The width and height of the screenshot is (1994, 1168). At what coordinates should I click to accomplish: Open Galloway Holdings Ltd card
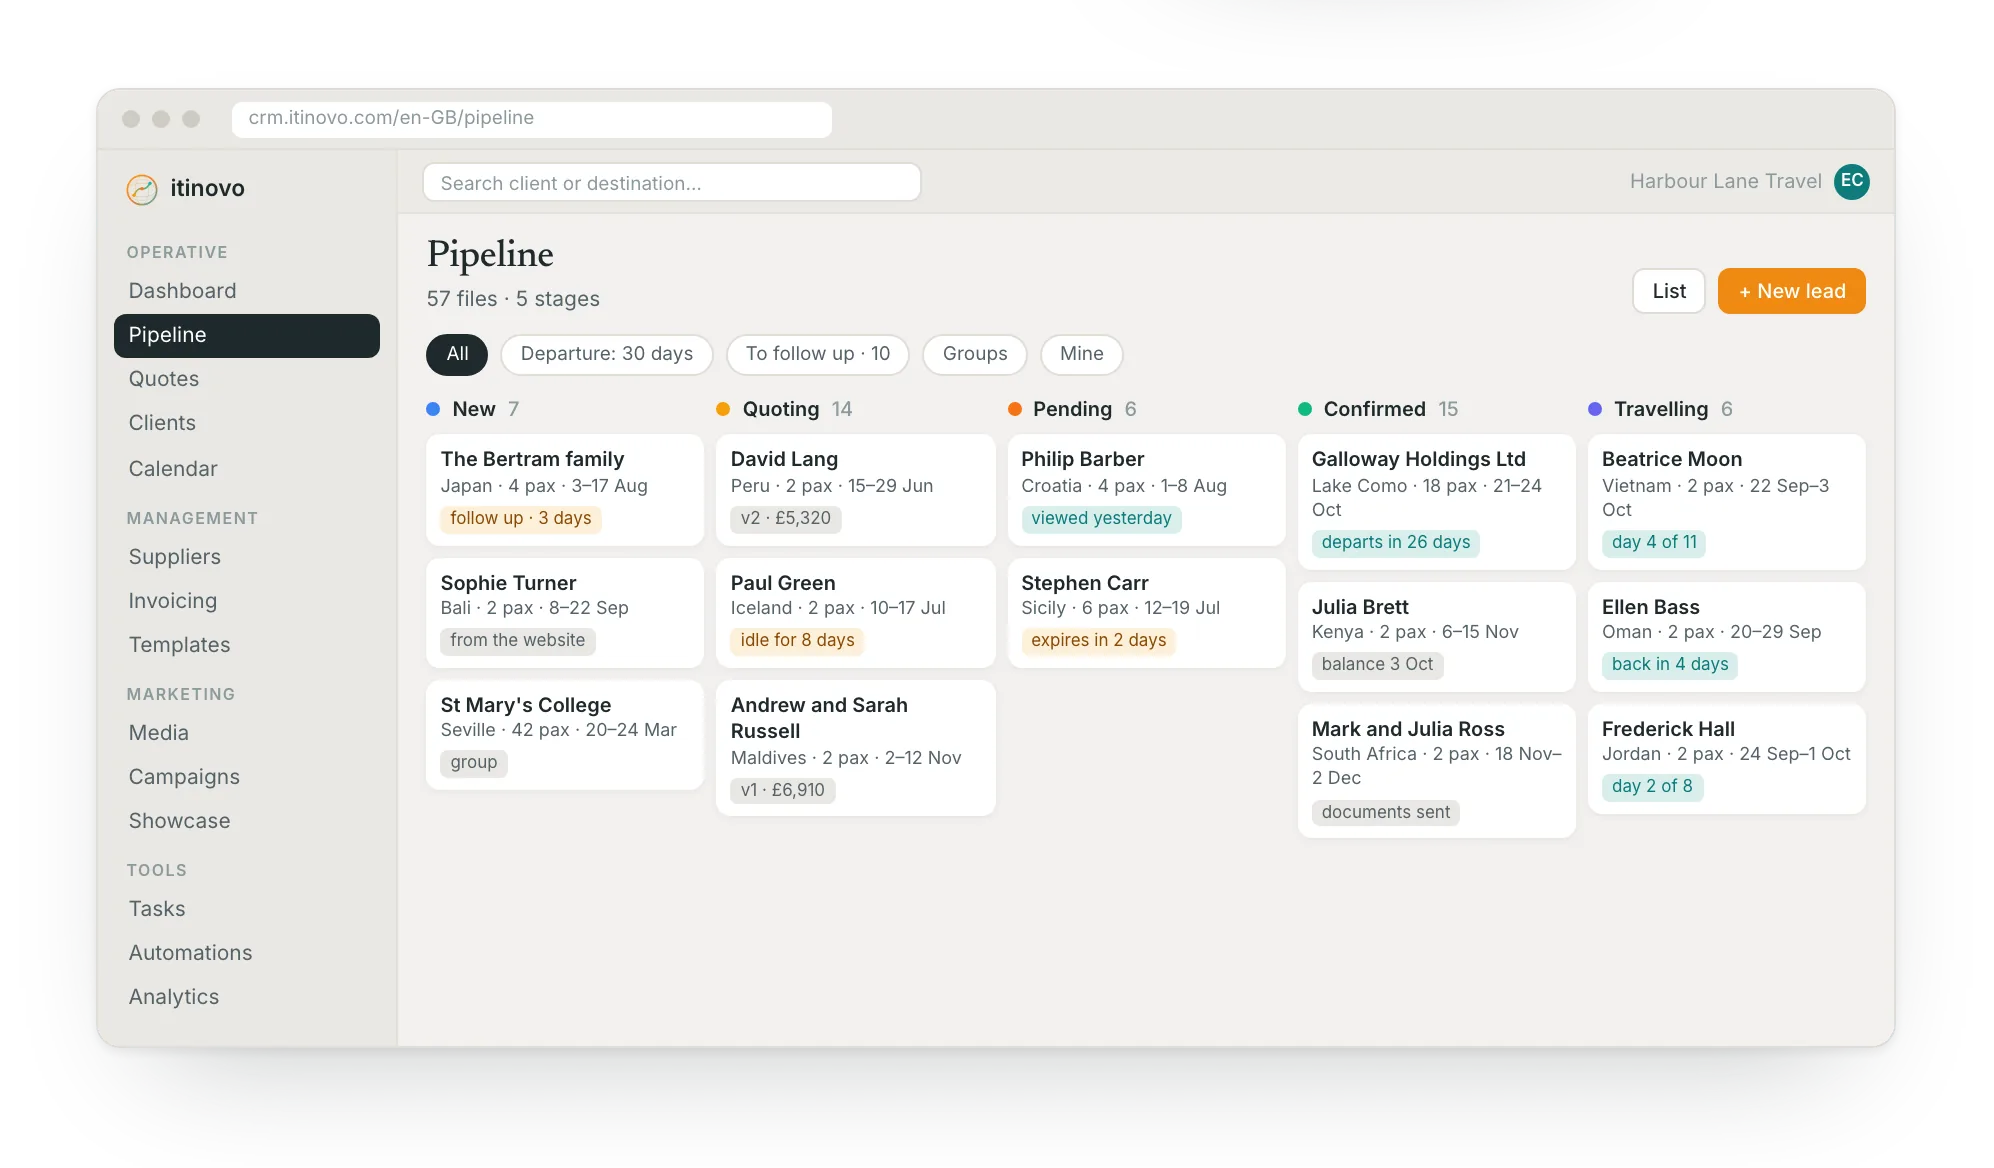click(1436, 501)
